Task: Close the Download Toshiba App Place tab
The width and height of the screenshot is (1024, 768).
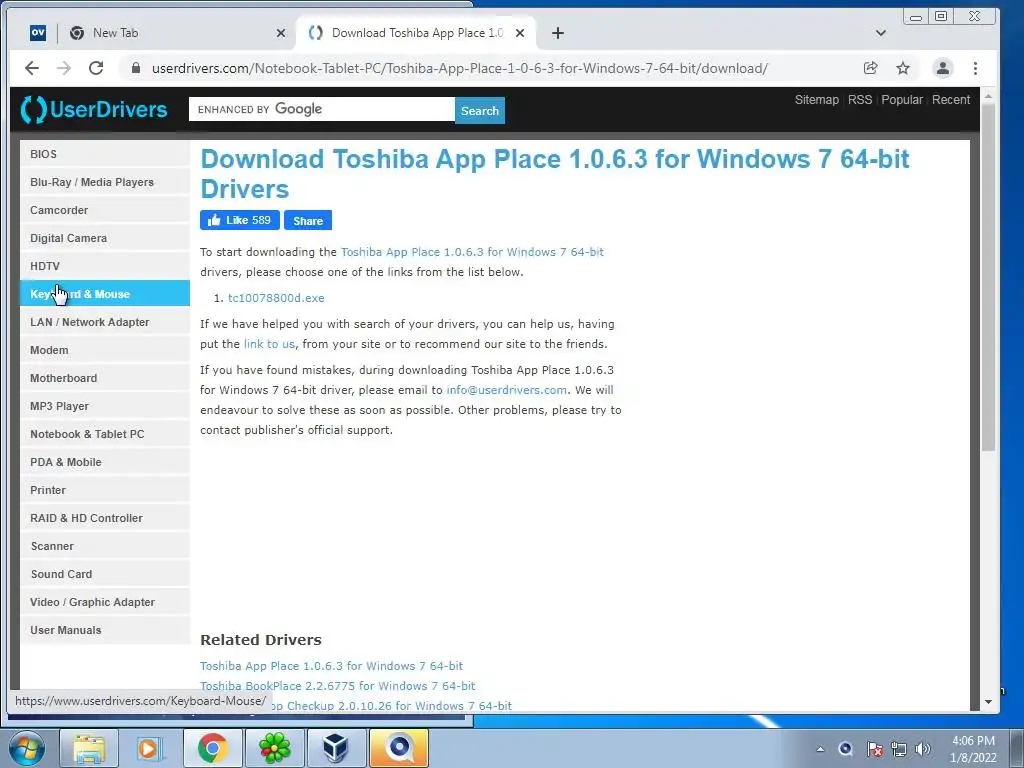Action: (520, 33)
